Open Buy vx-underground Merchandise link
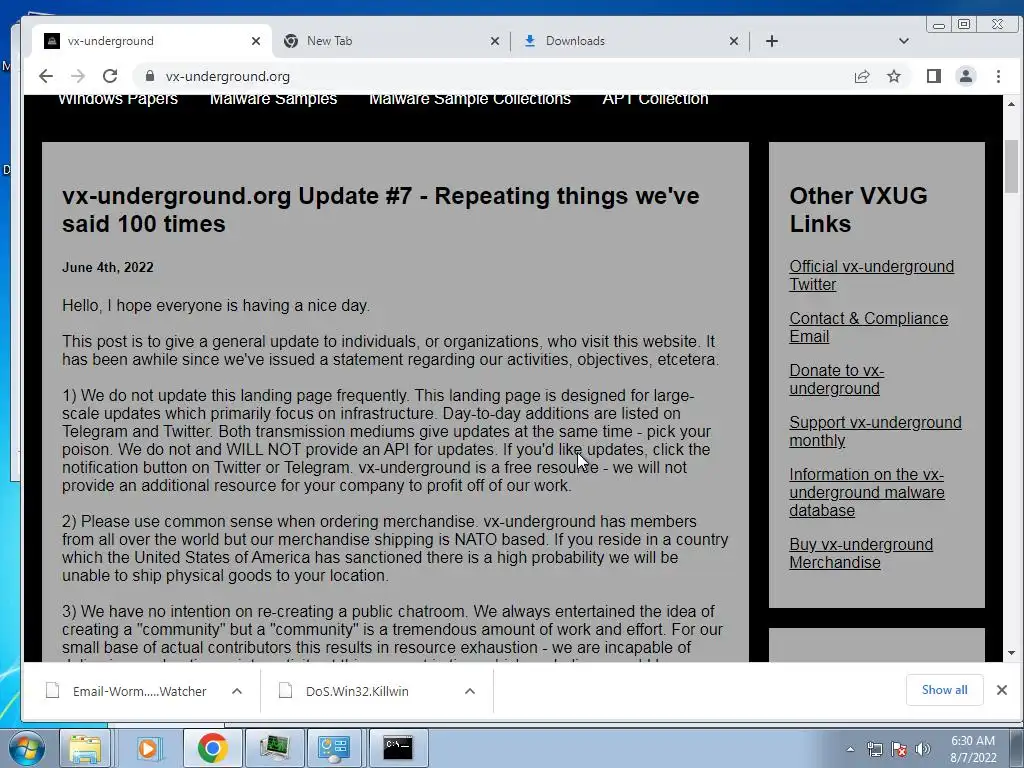 pyautogui.click(x=861, y=553)
